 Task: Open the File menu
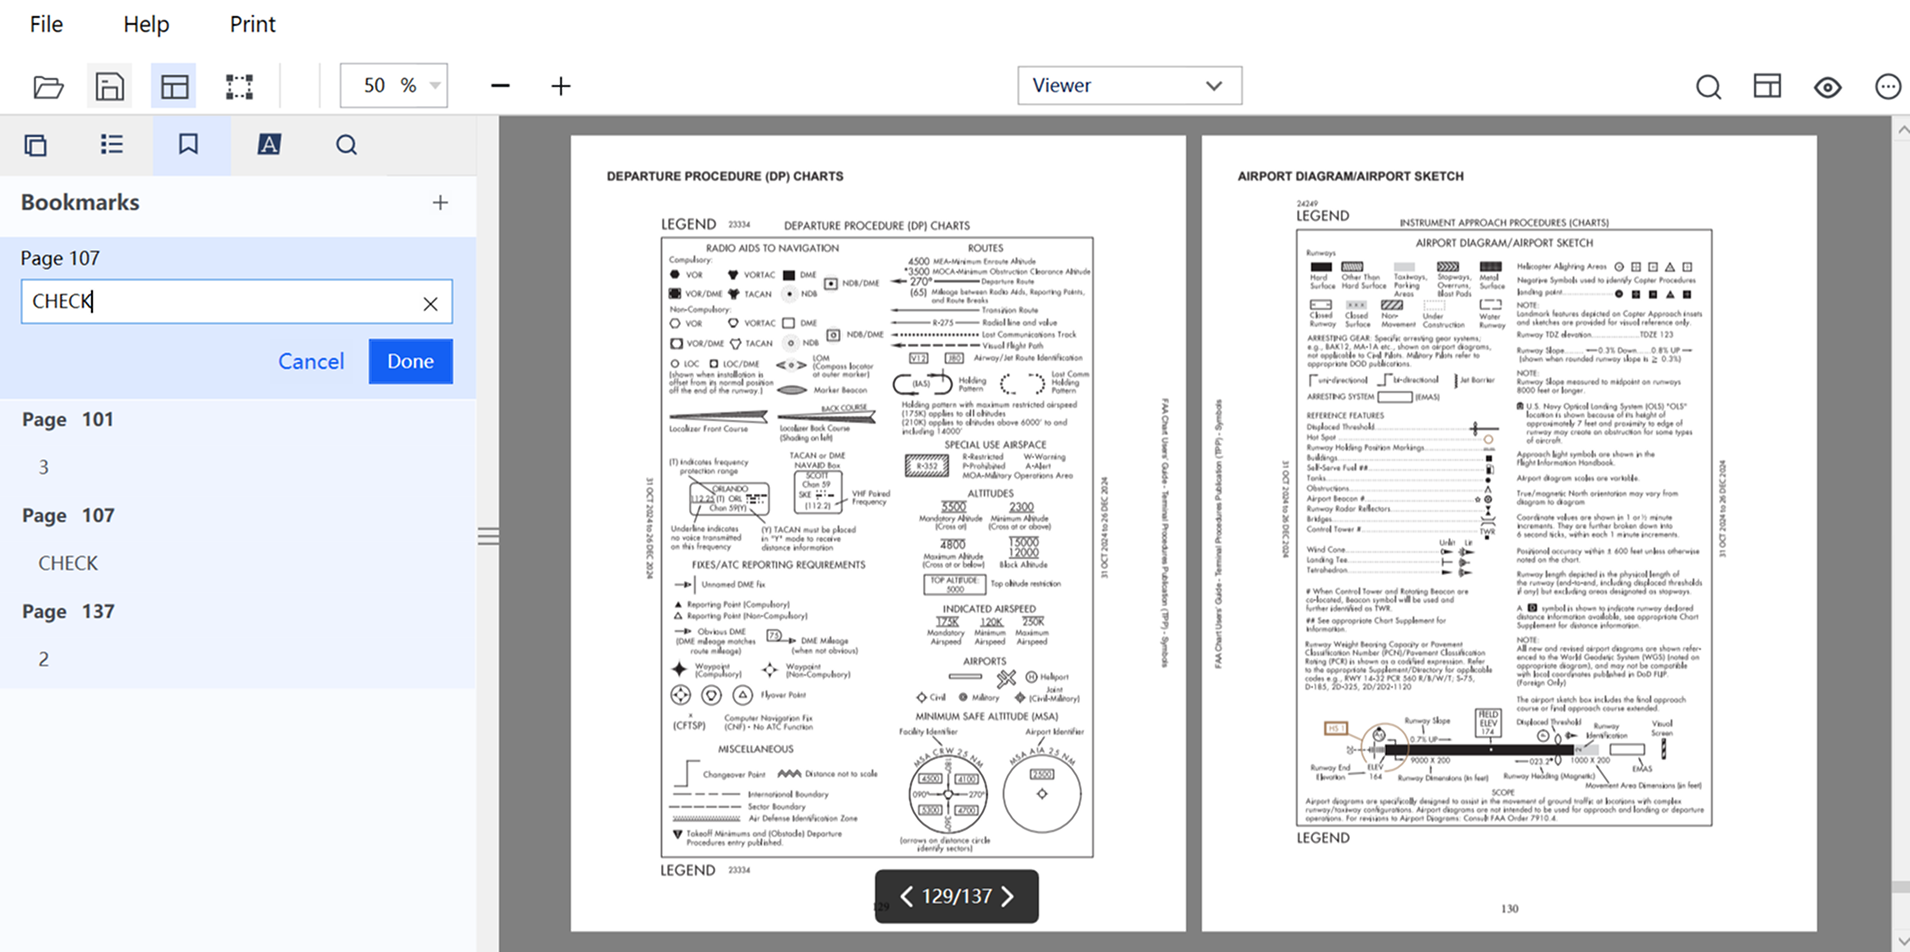click(45, 24)
